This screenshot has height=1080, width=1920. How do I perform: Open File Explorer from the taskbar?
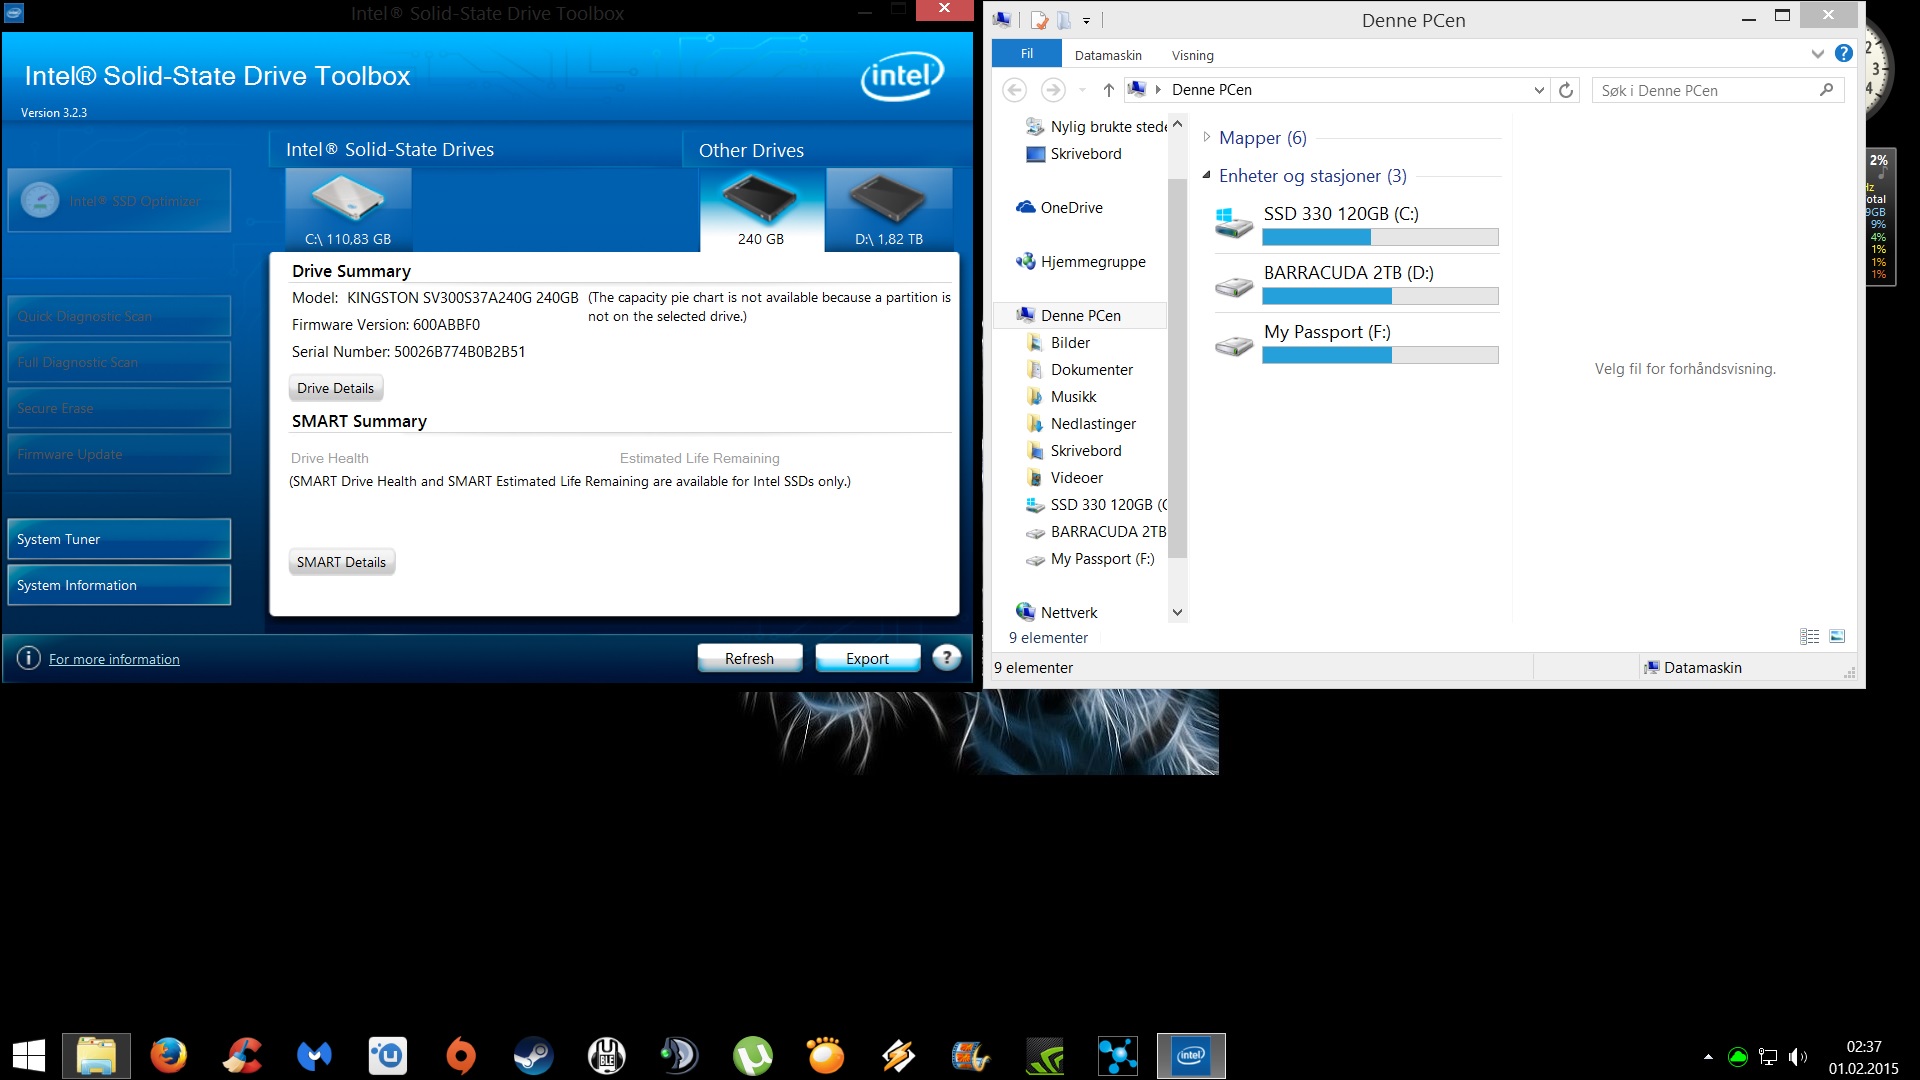point(97,1056)
